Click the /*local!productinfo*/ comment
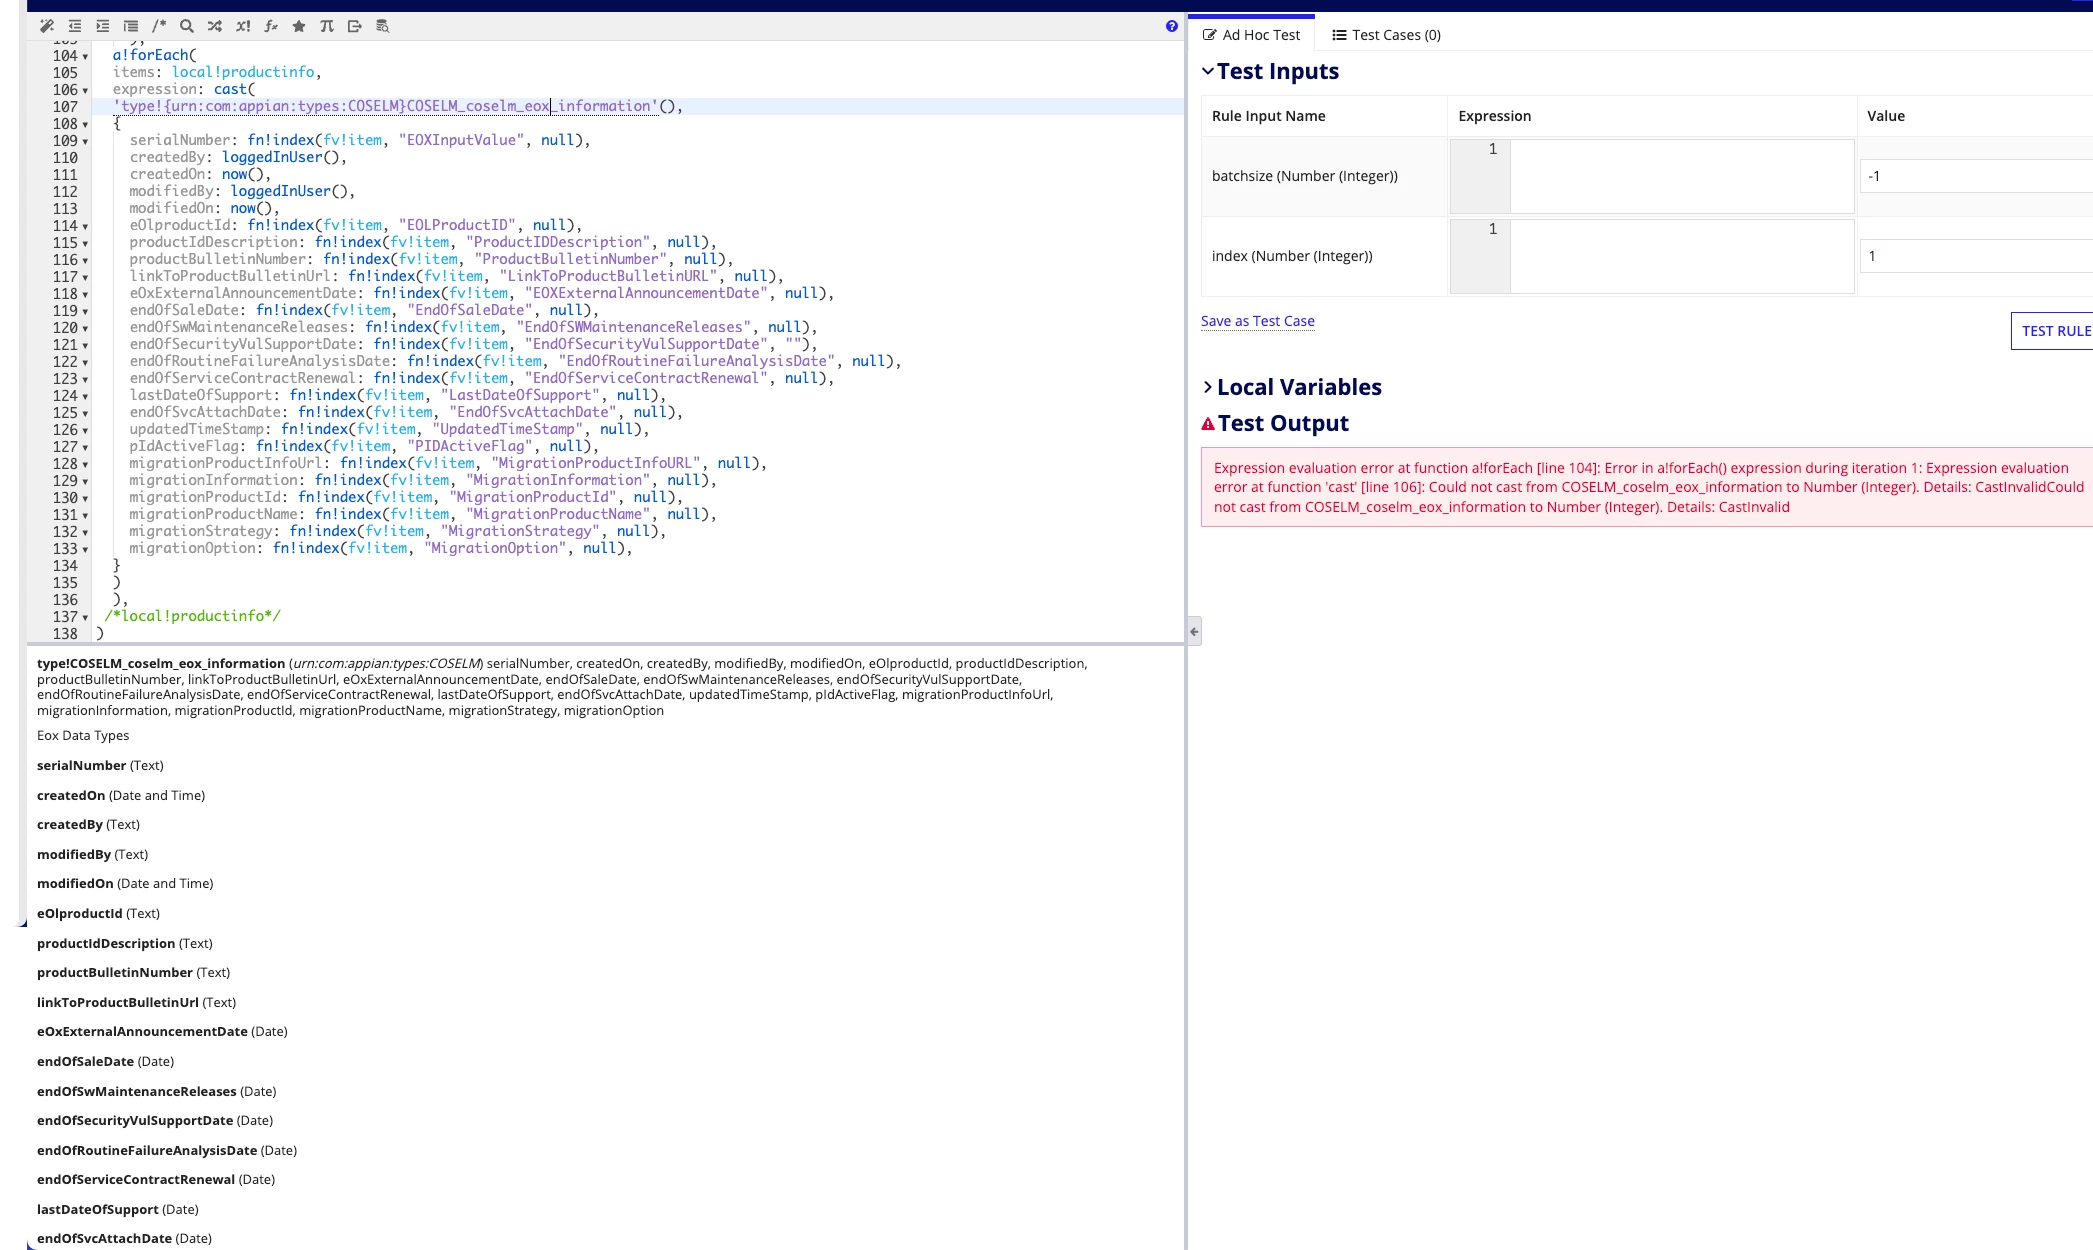2093x1250 pixels. click(193, 616)
